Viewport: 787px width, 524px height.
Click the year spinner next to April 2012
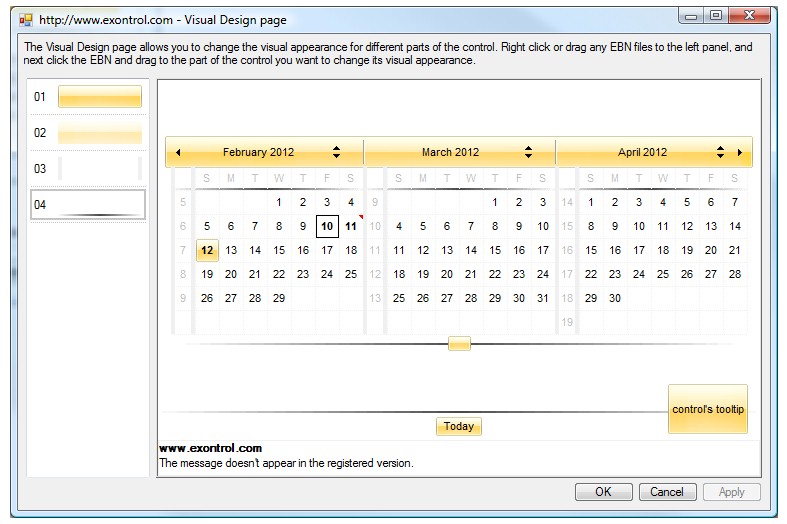(720, 153)
